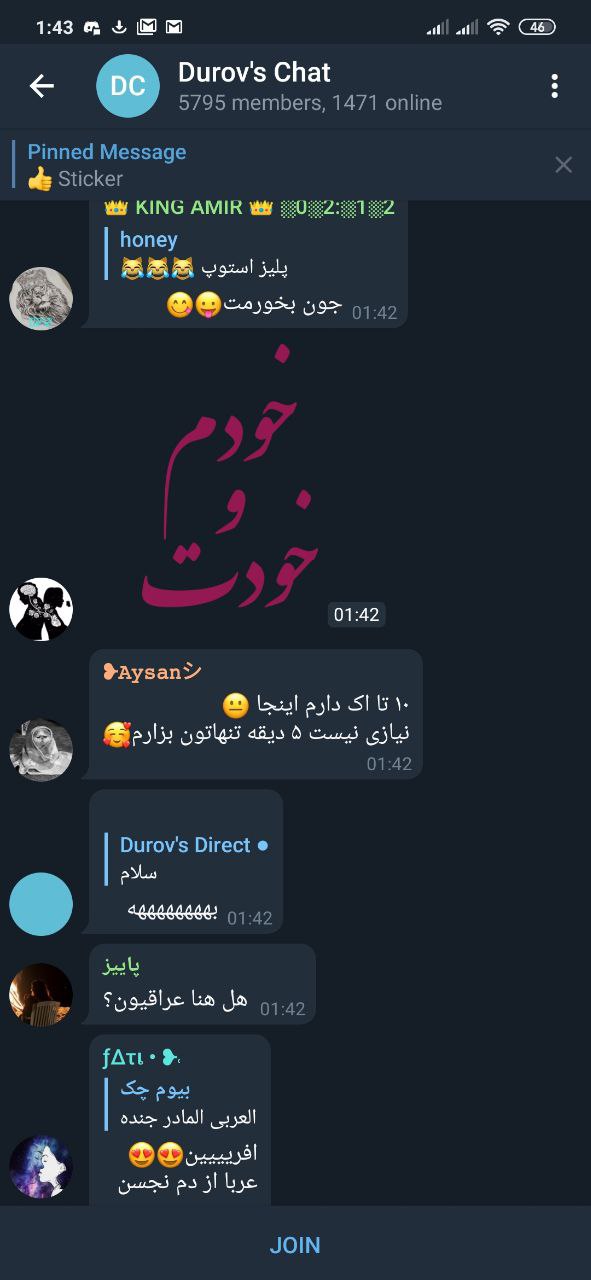Viewport: 591px width, 1280px height.
Task: Open the DC group avatar
Action: point(128,86)
